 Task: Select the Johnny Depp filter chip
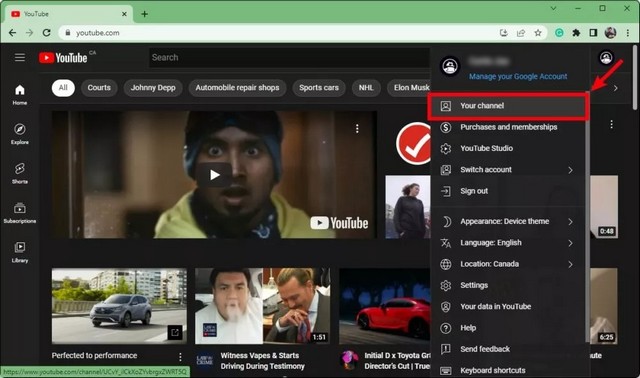pyautogui.click(x=153, y=88)
